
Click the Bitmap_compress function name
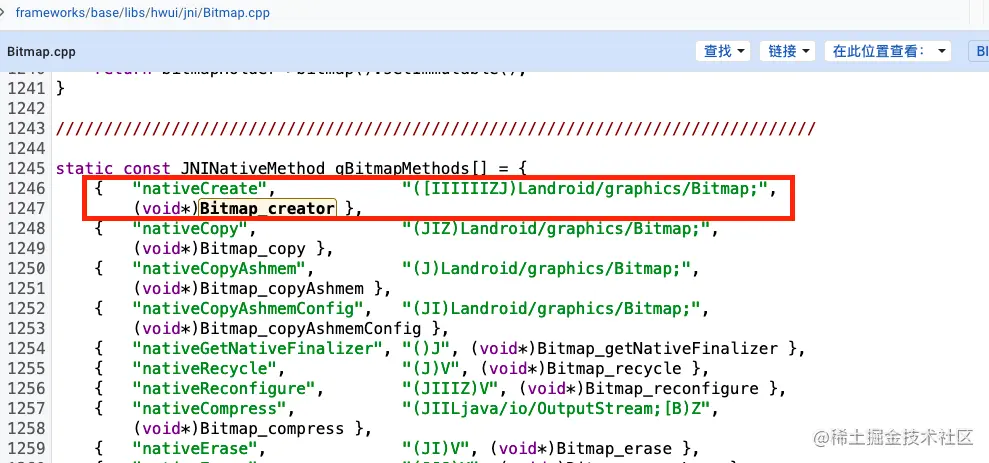272,429
